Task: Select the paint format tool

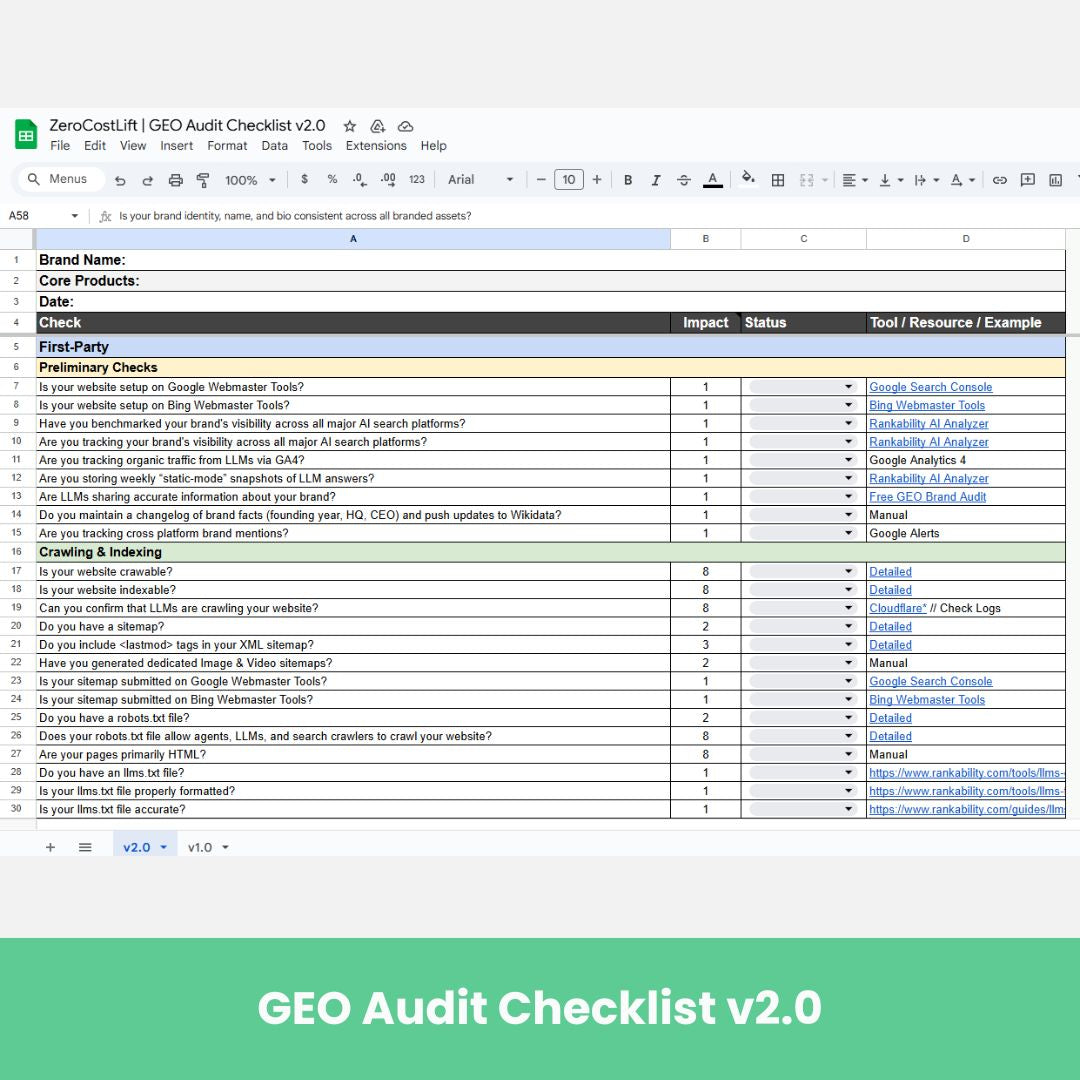Action: click(x=203, y=180)
